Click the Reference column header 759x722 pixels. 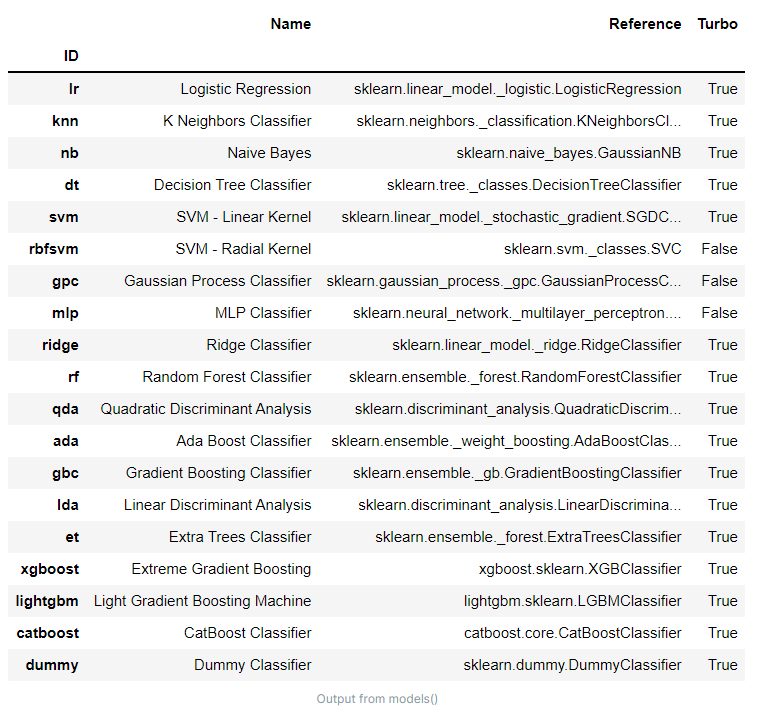pos(645,24)
